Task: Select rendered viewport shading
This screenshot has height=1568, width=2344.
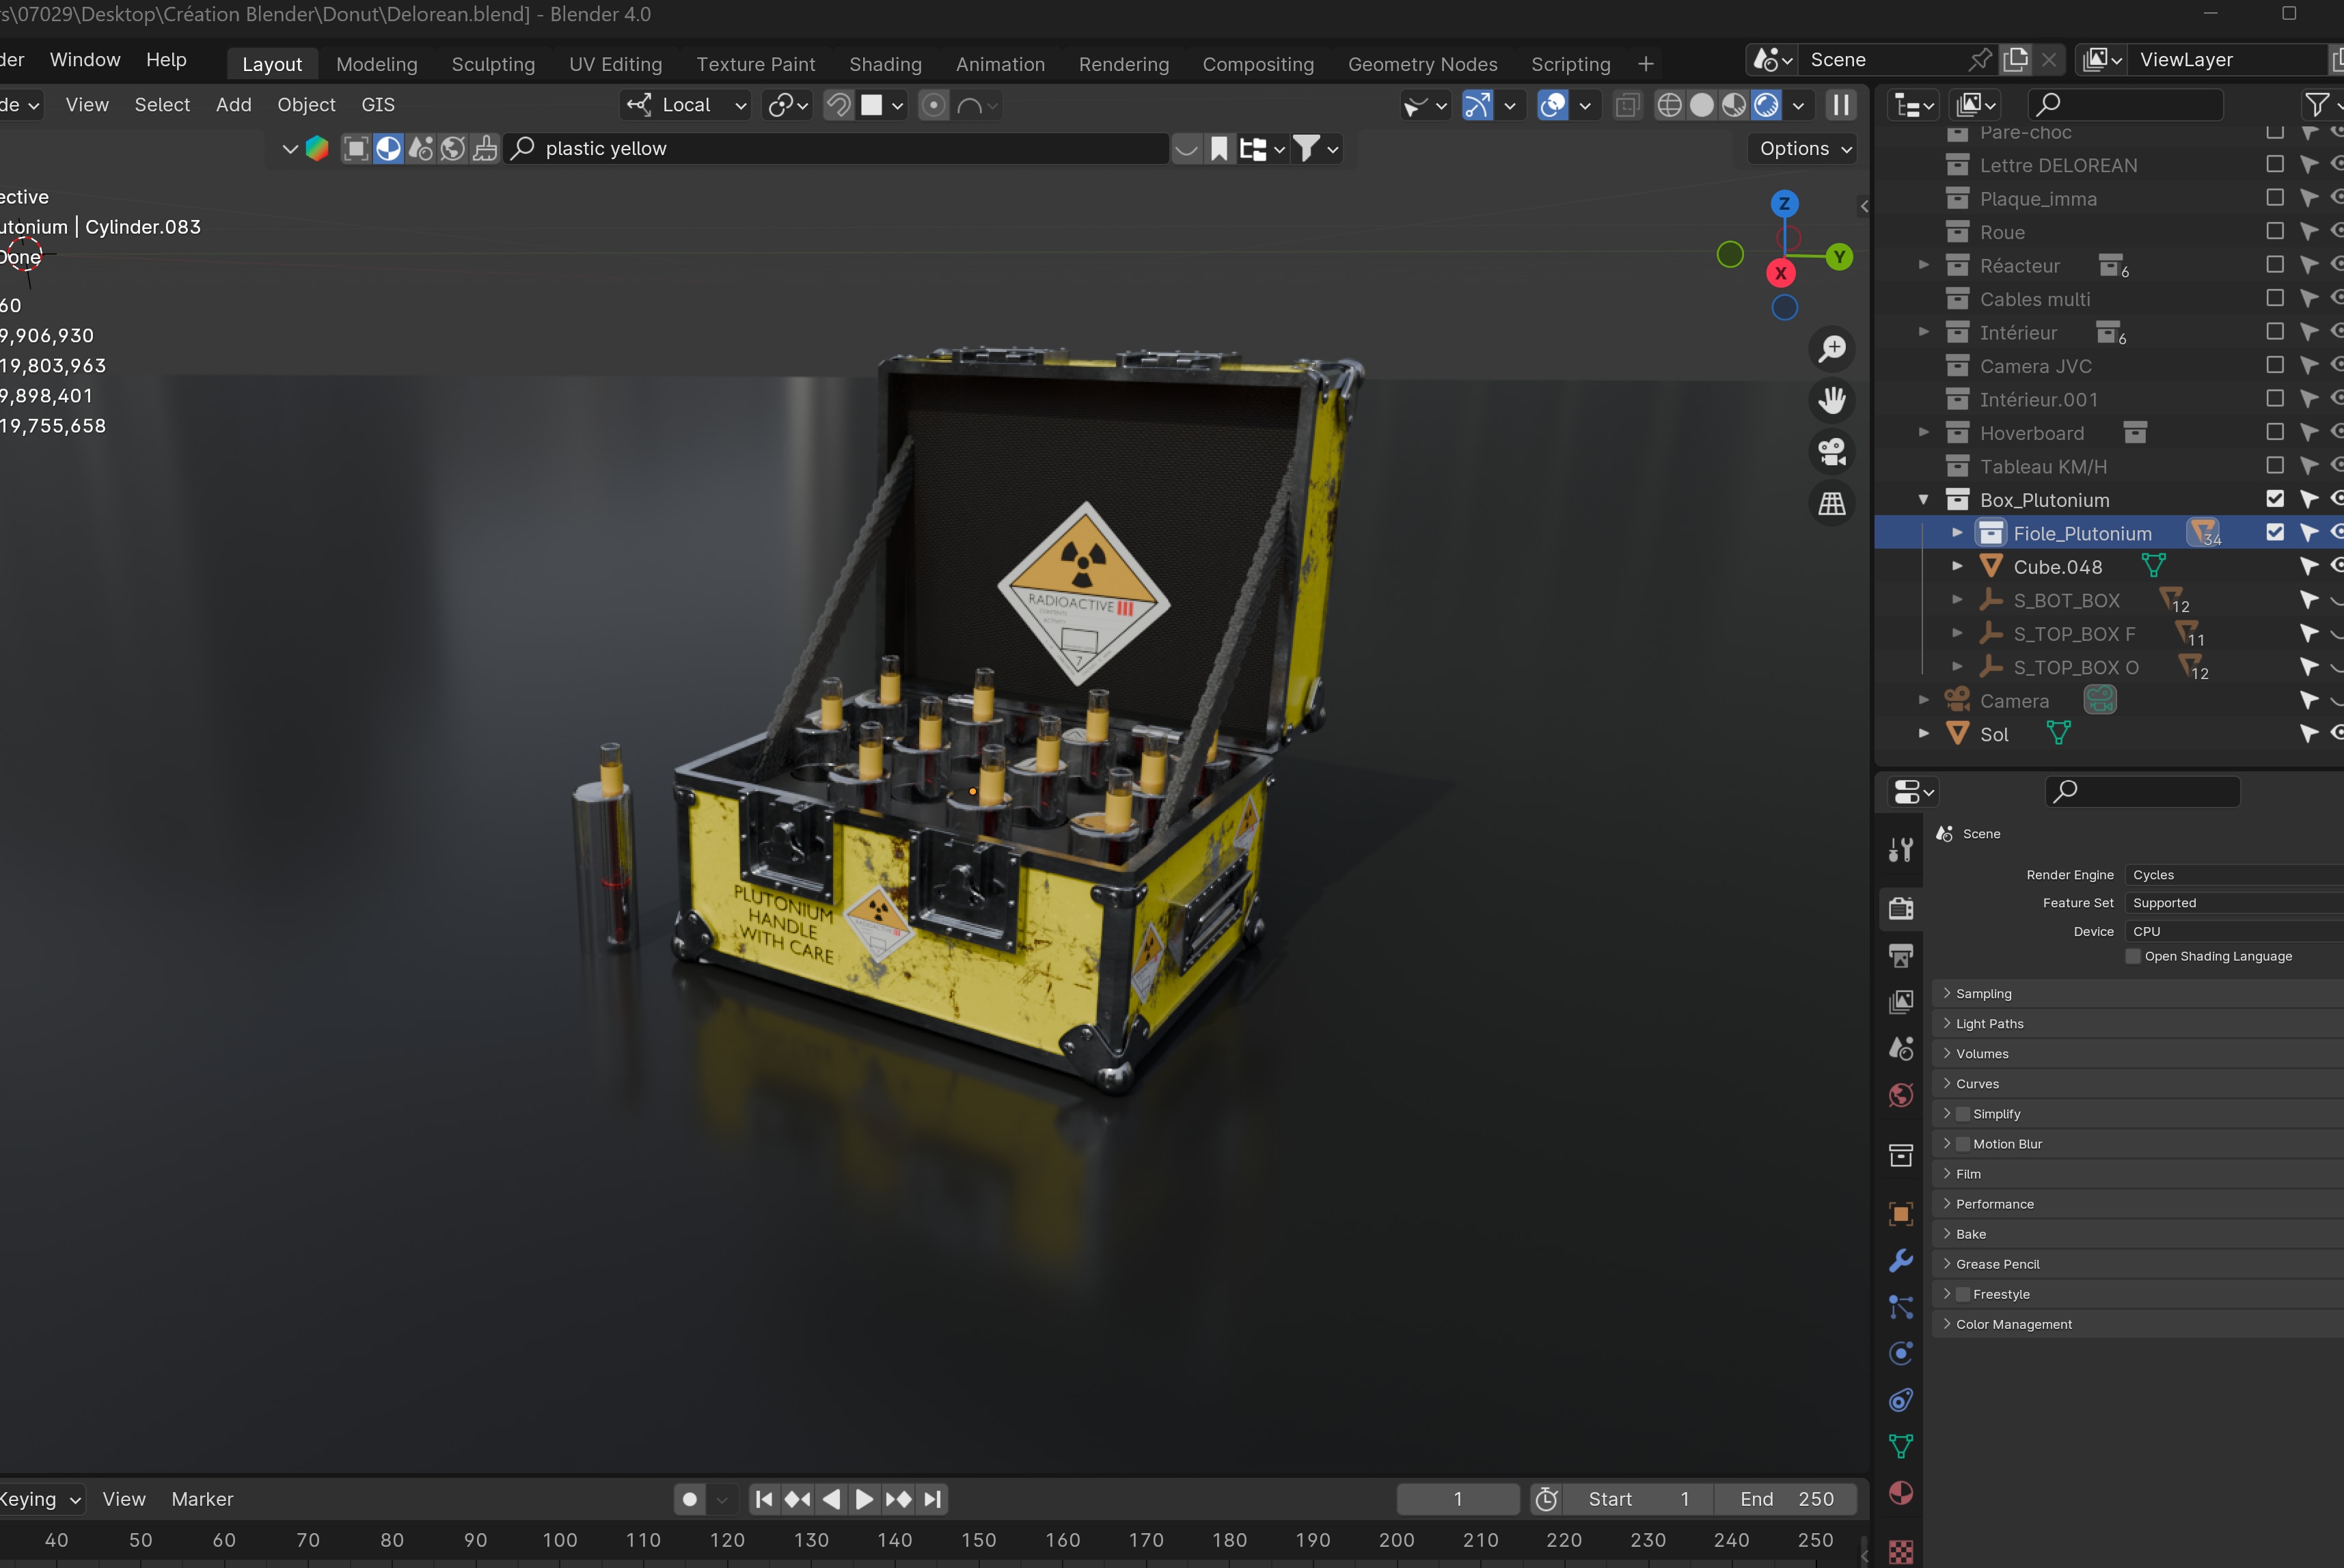Action: tap(1767, 105)
